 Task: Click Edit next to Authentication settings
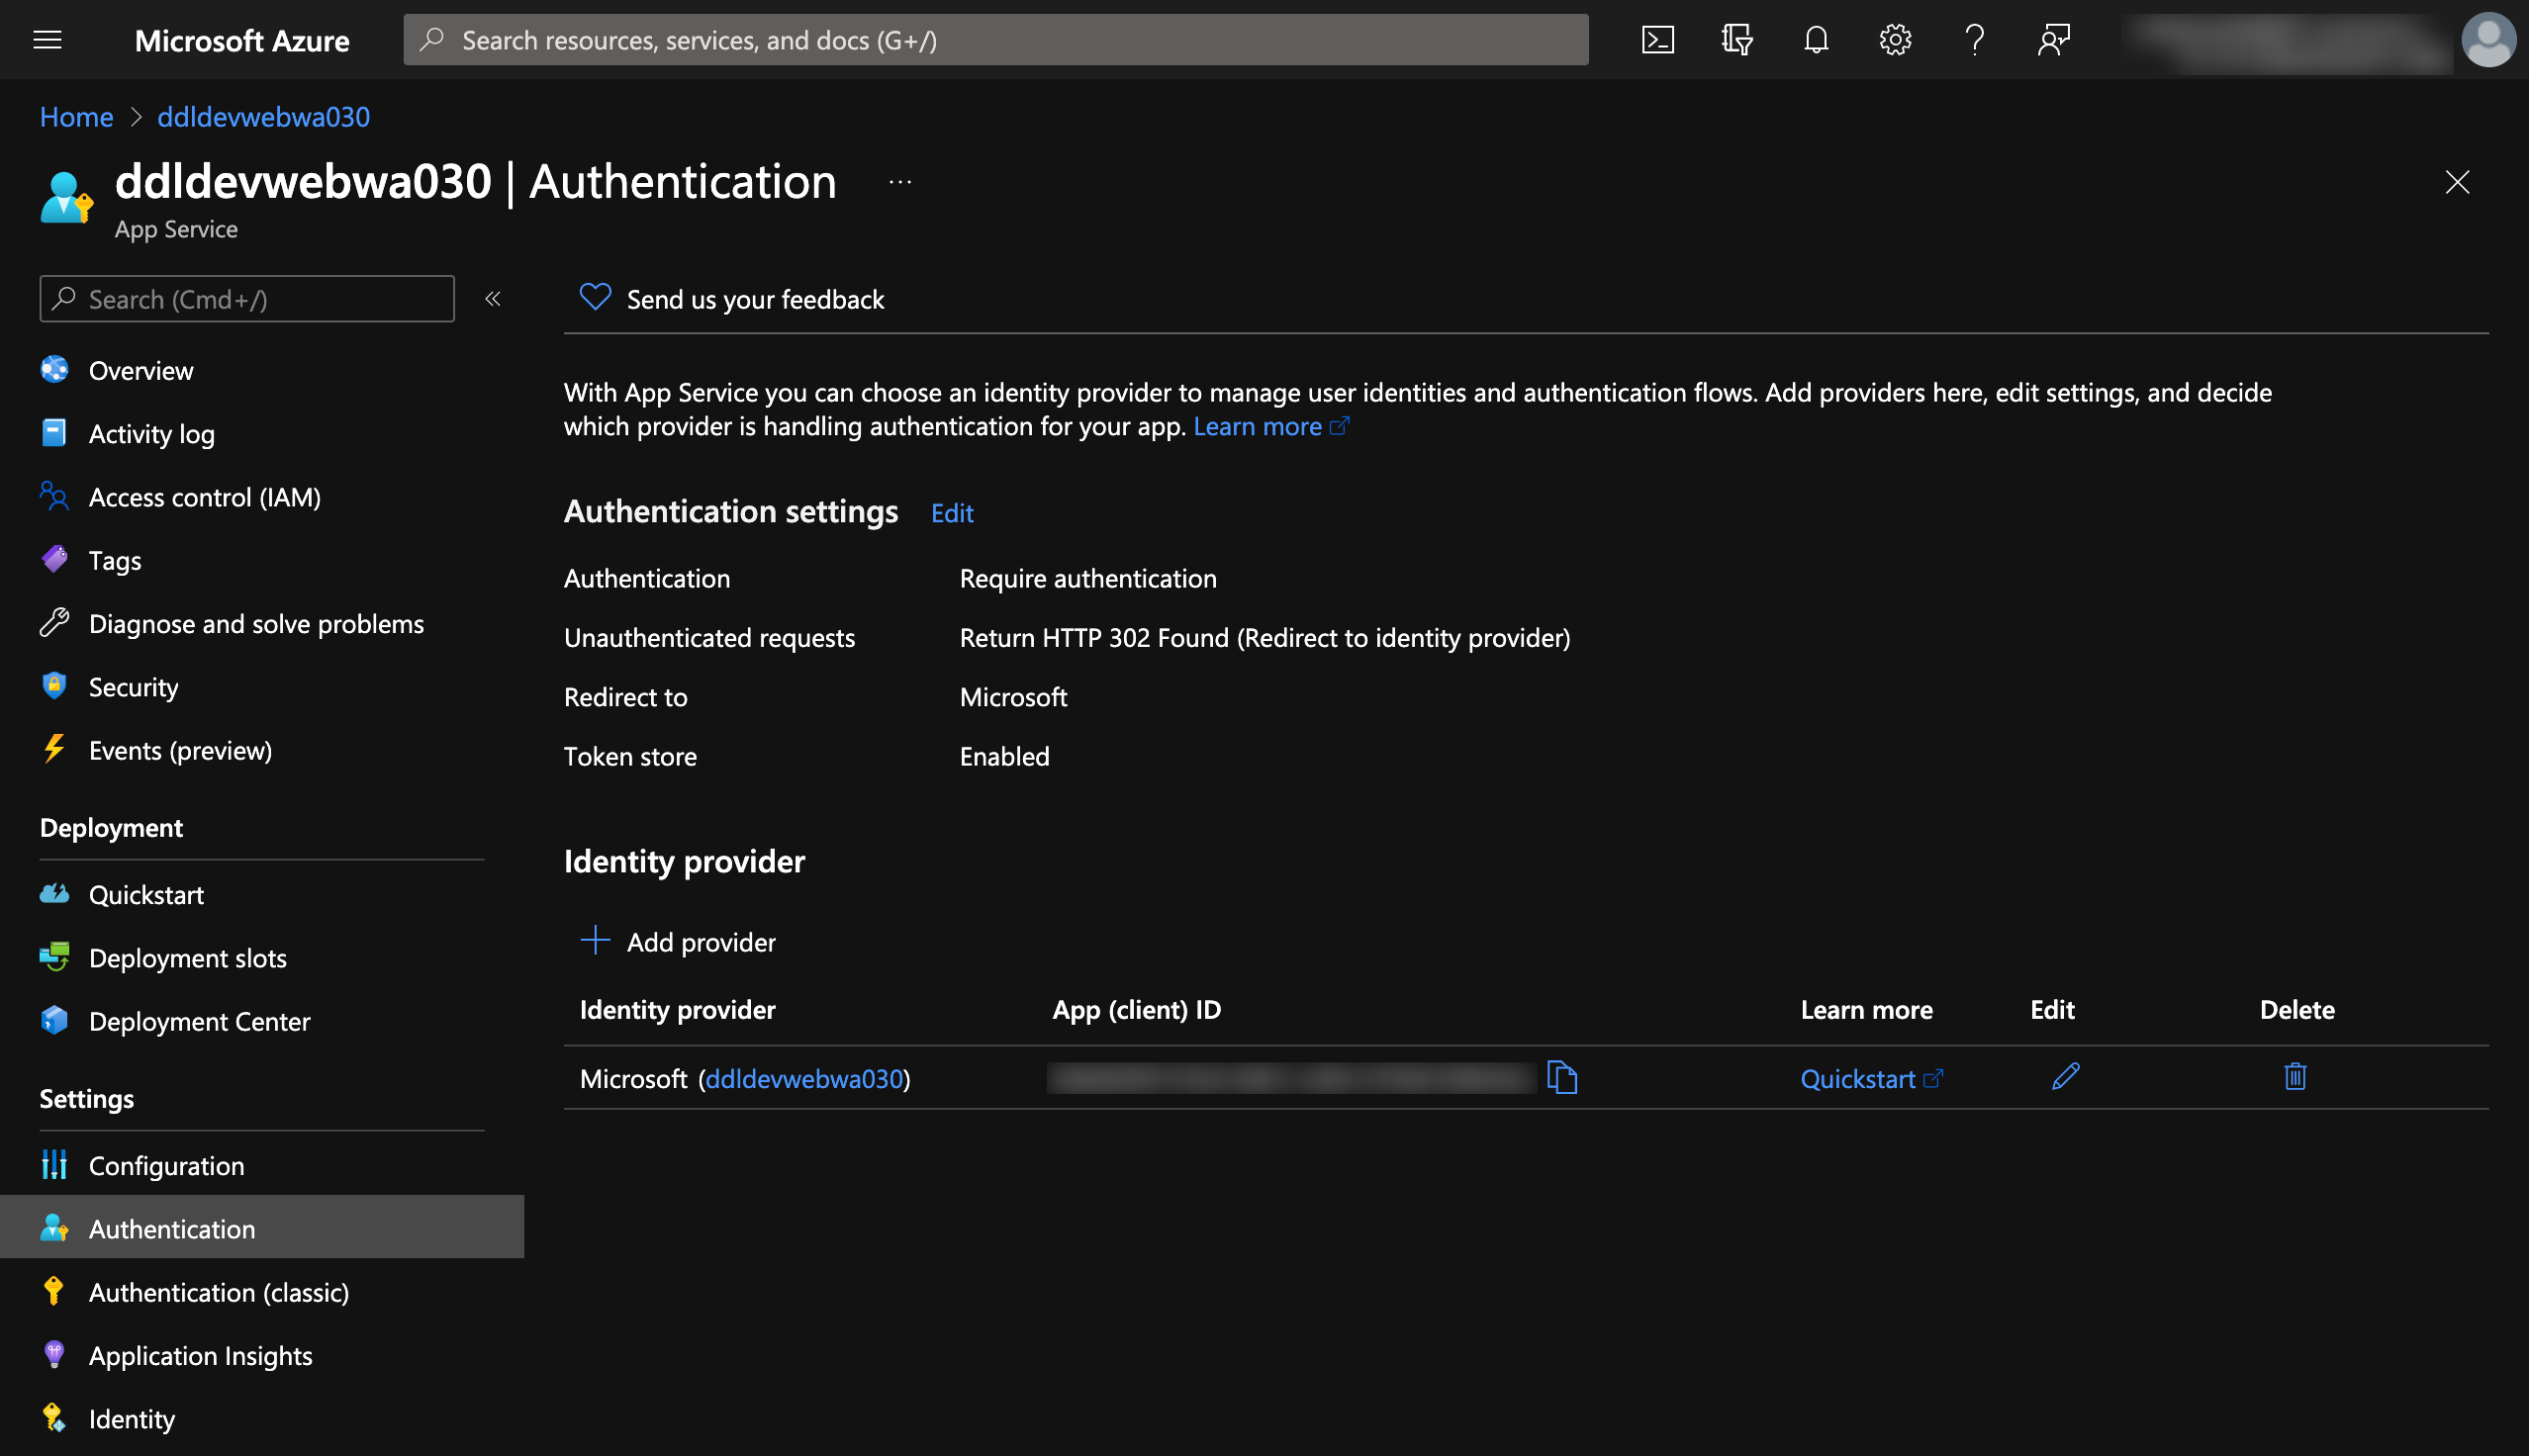(951, 513)
